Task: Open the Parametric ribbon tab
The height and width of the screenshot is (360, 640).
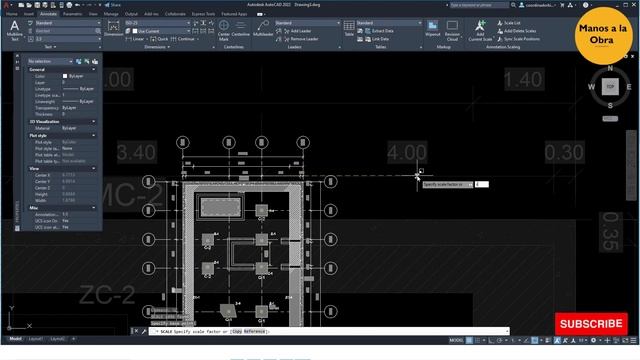Action: coord(72,14)
